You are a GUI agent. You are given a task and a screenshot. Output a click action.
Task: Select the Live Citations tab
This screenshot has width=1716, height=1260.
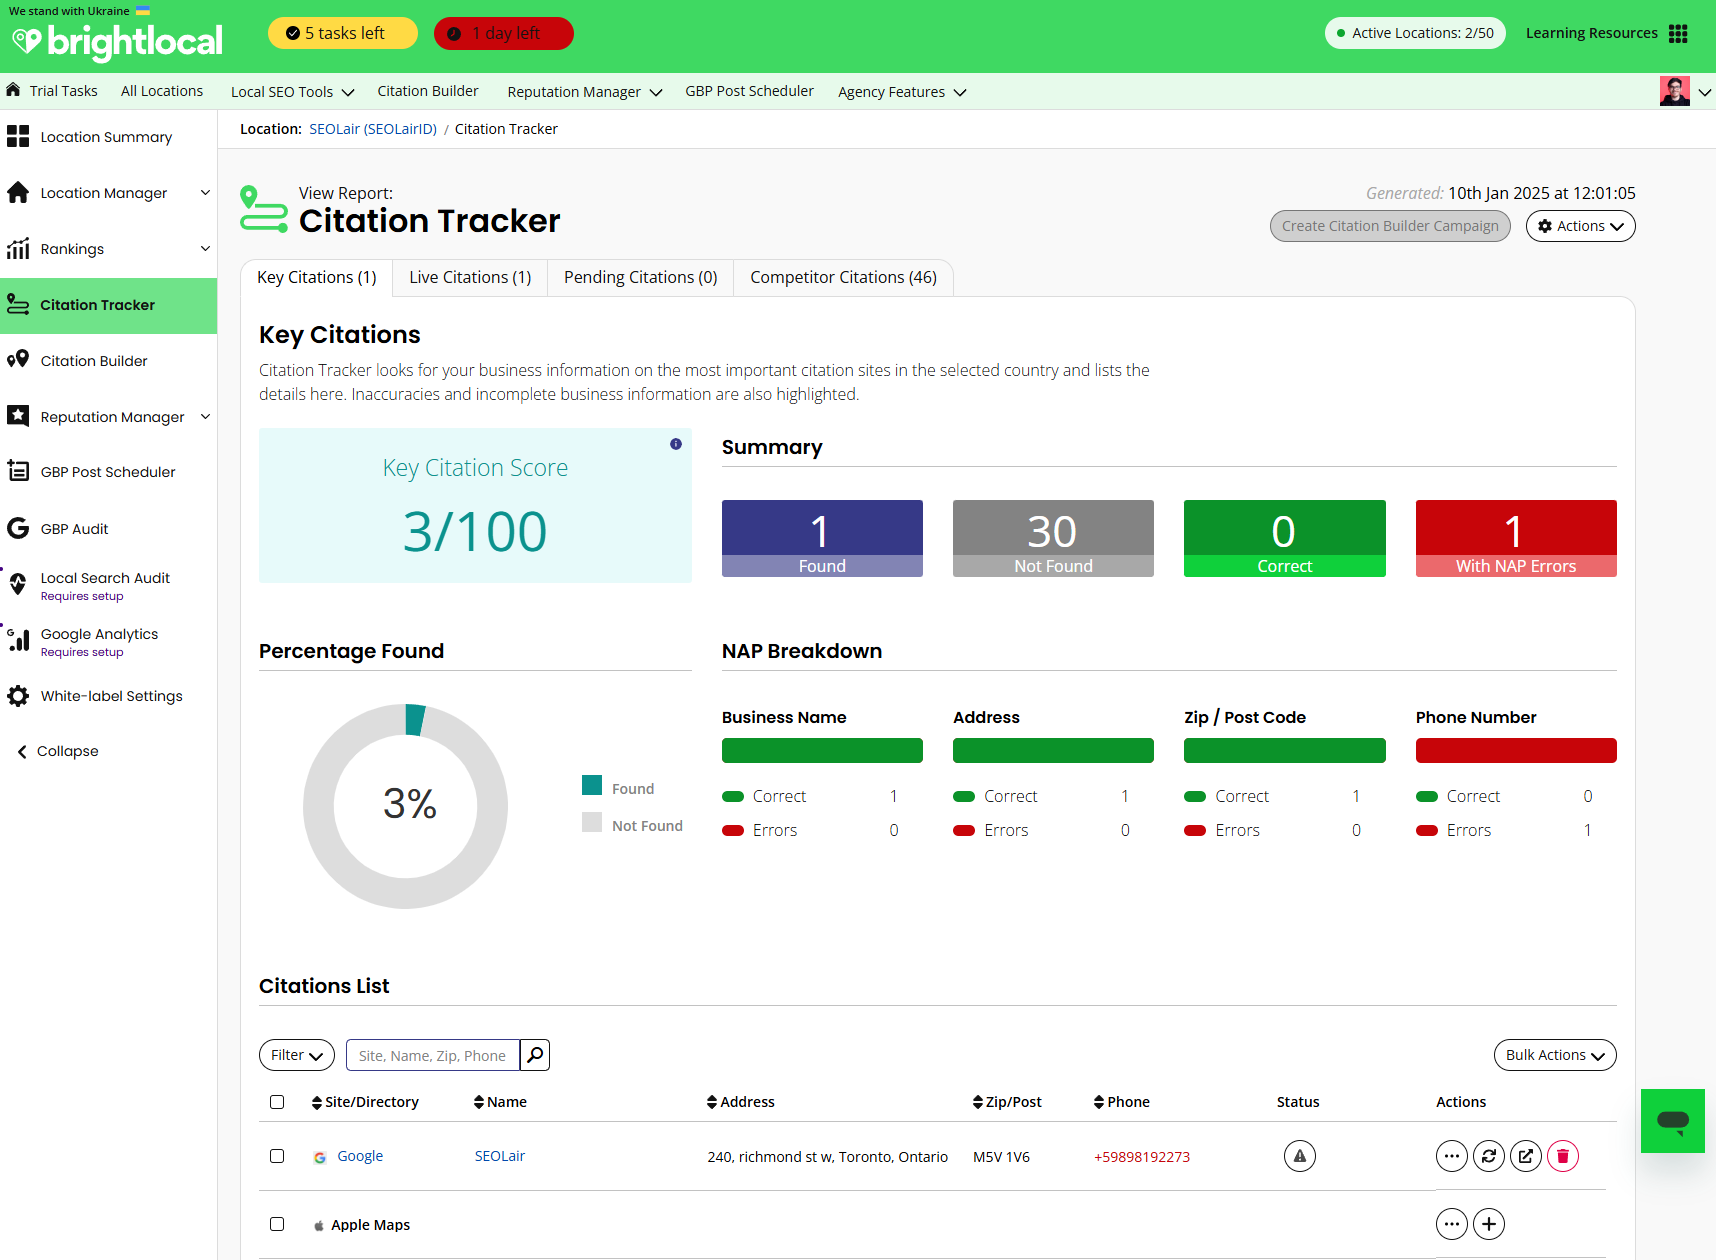(x=470, y=278)
